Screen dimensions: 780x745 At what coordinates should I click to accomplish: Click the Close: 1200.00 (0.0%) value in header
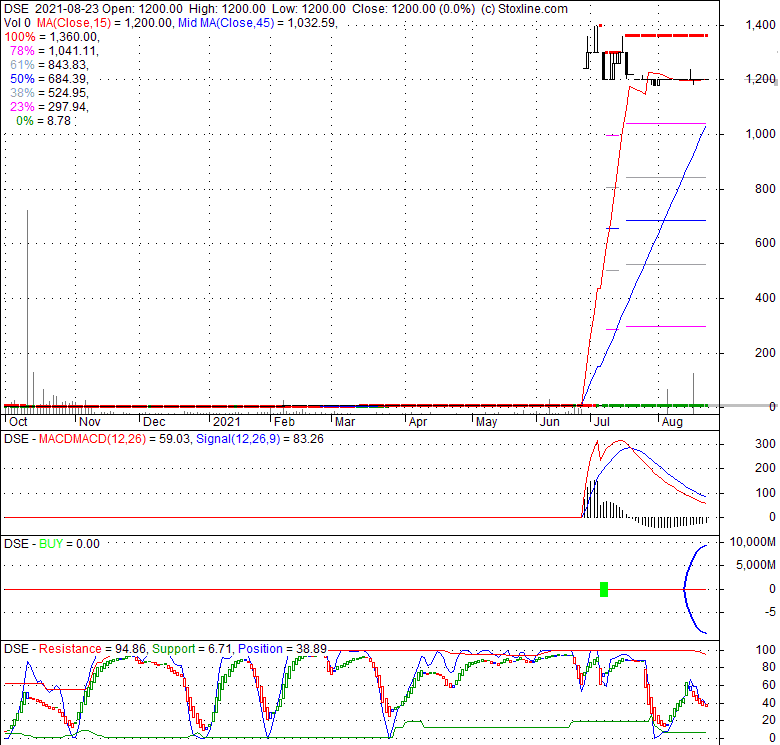413,9
